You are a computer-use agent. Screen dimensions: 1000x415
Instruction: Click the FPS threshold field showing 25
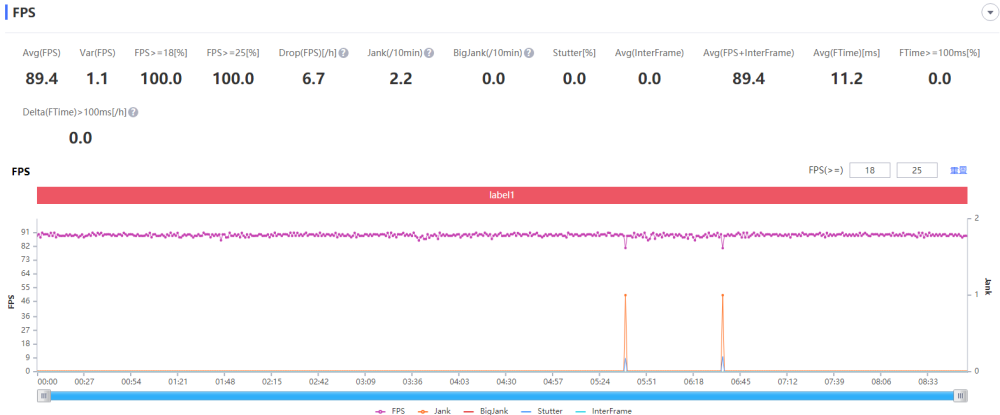point(917,170)
